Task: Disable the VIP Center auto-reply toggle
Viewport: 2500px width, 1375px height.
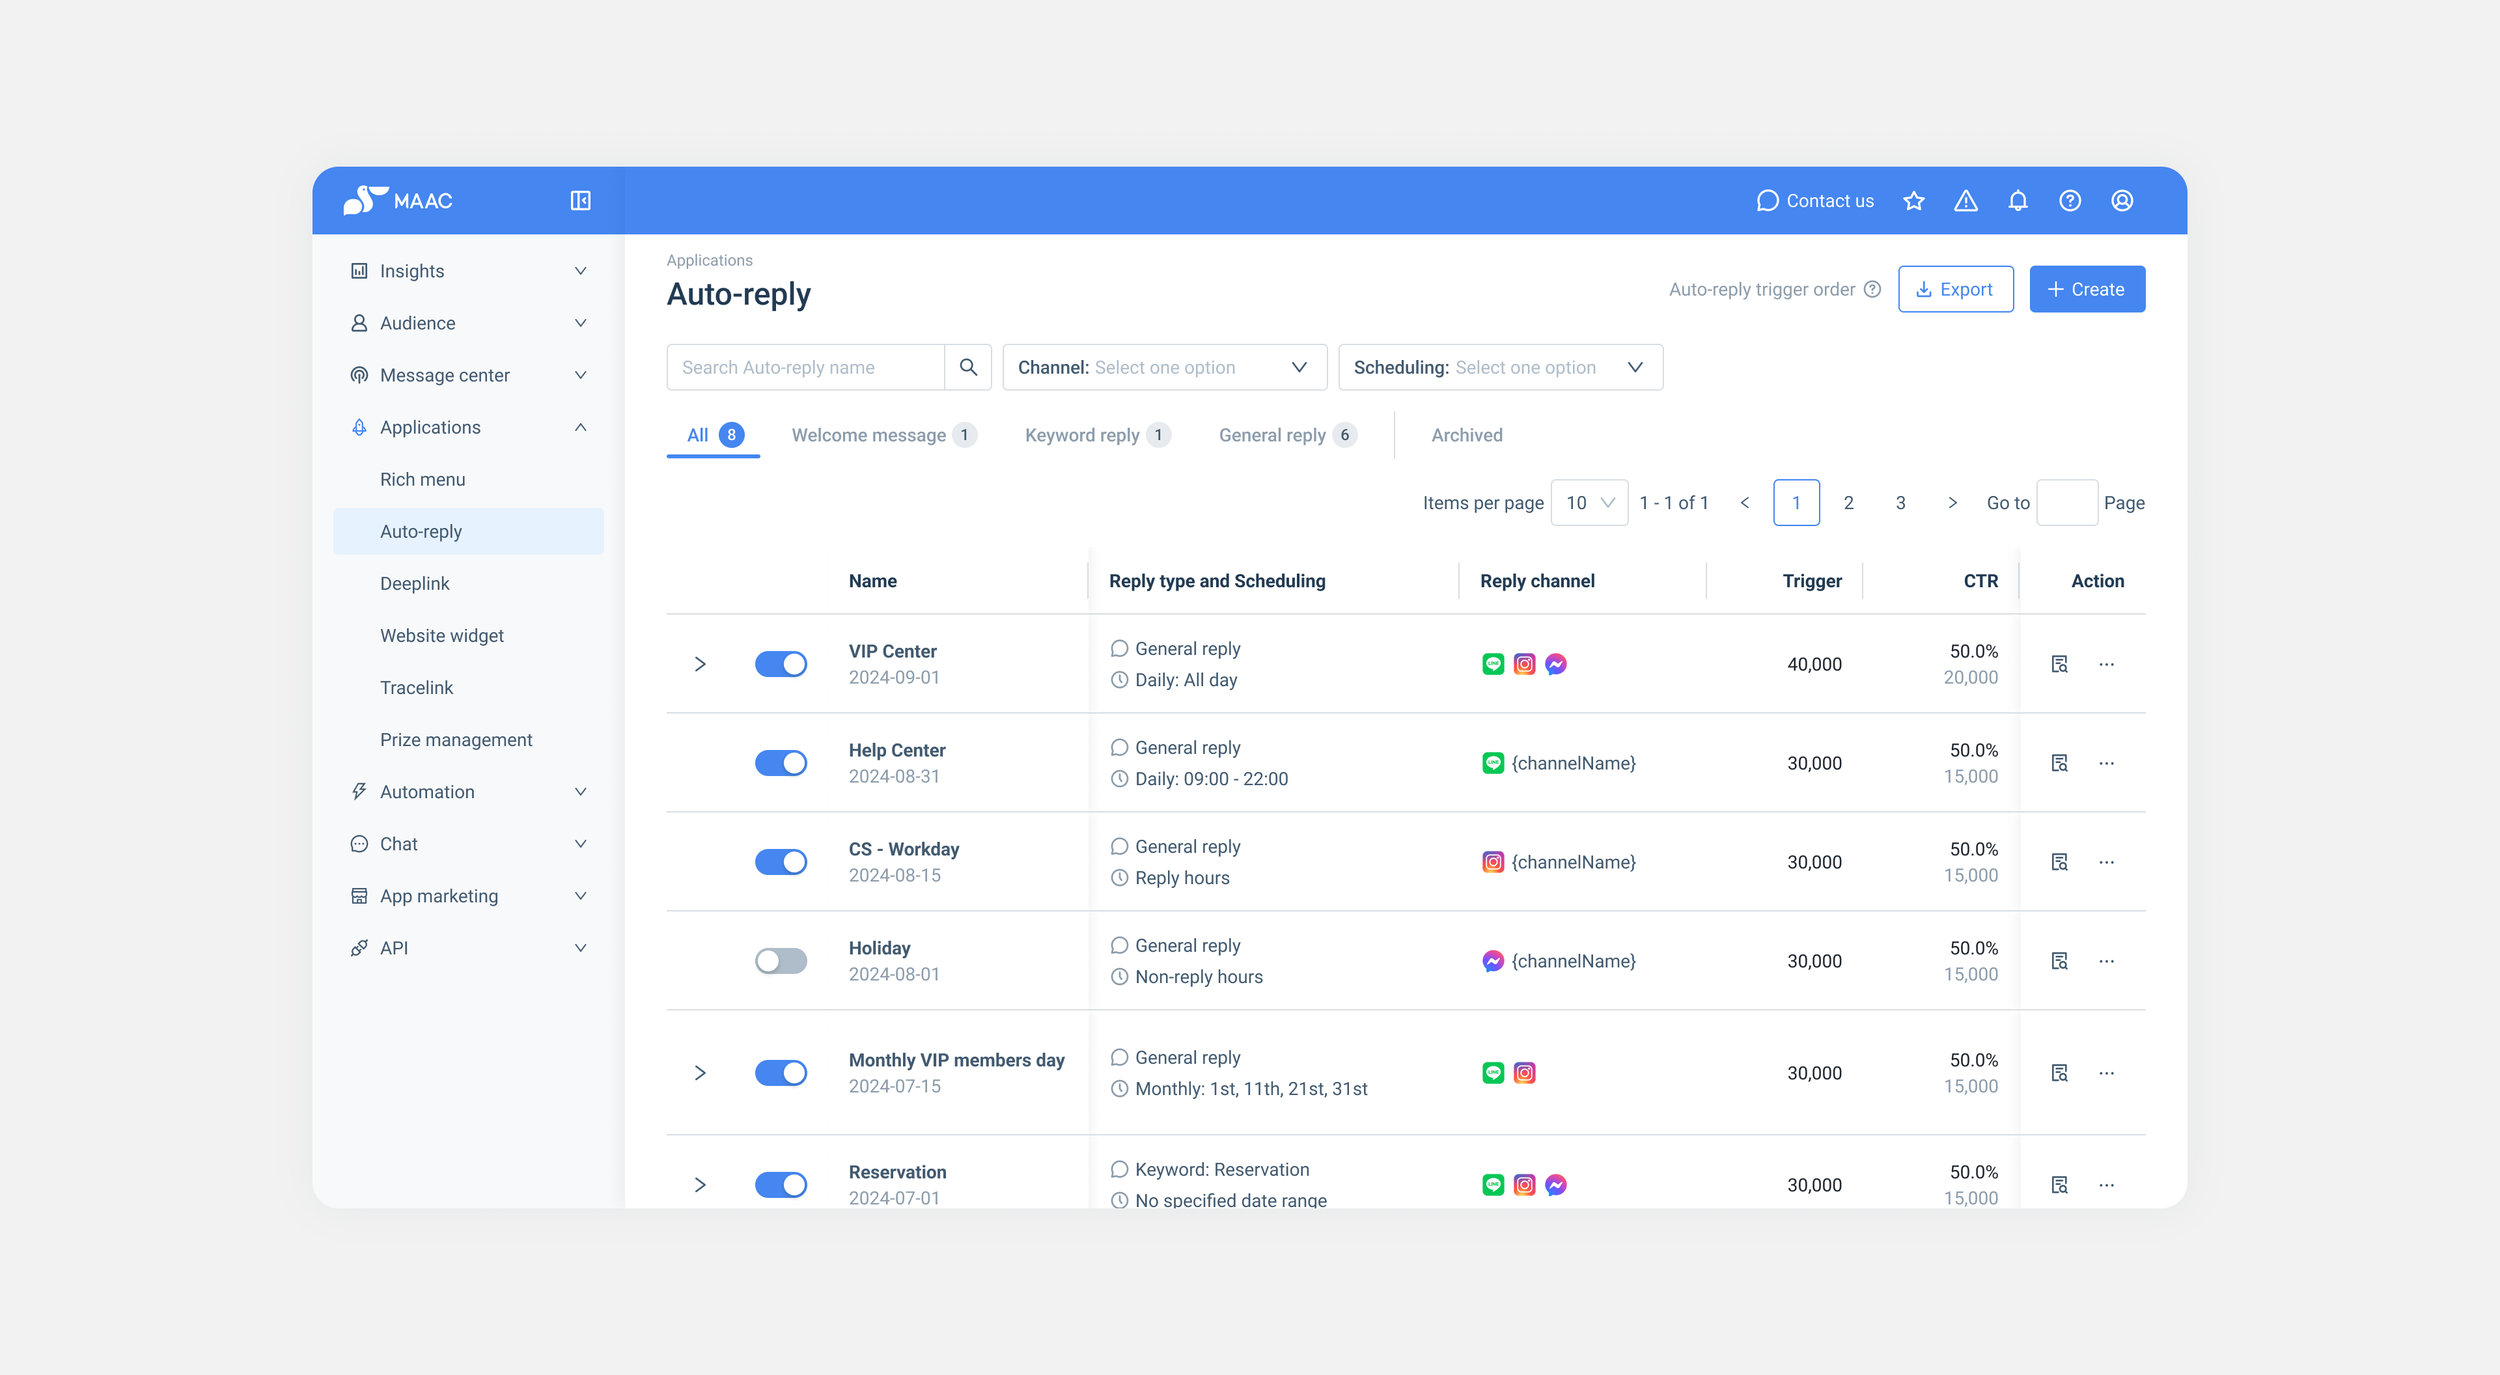Action: coord(780,664)
